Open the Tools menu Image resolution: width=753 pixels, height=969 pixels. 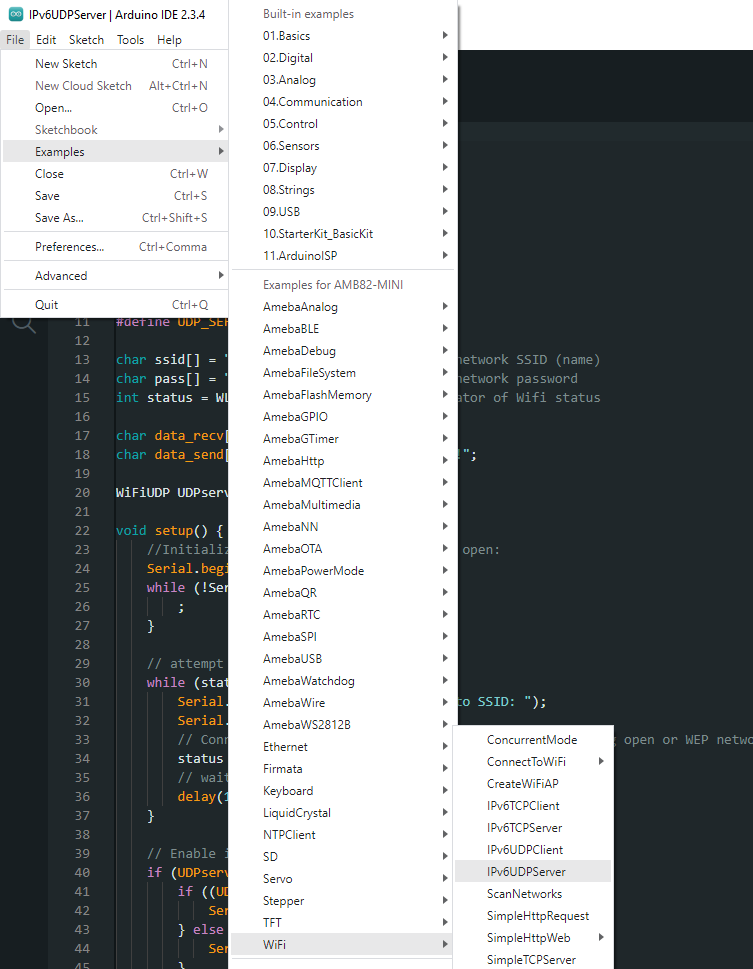point(130,40)
